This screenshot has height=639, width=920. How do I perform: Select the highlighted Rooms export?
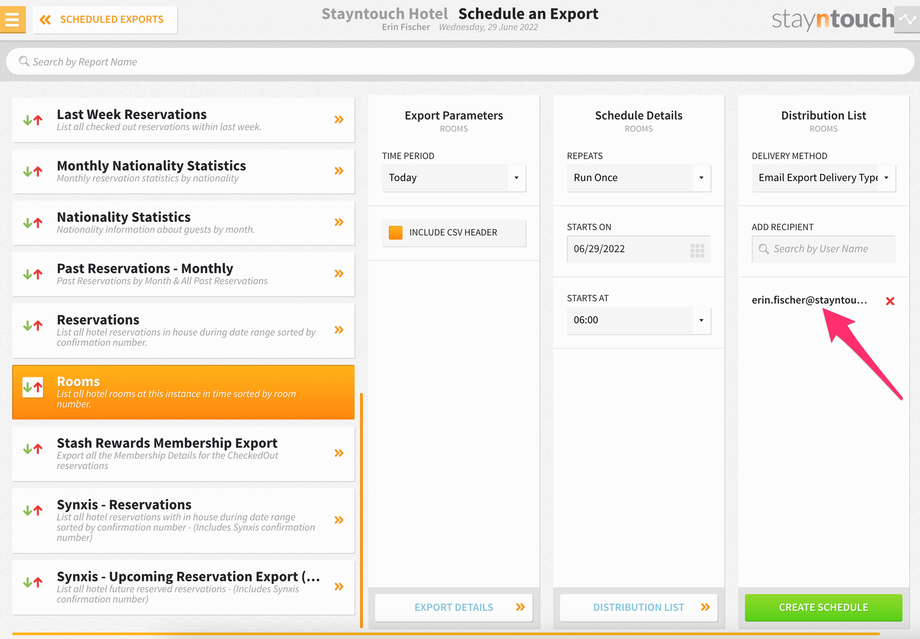pyautogui.click(x=183, y=392)
